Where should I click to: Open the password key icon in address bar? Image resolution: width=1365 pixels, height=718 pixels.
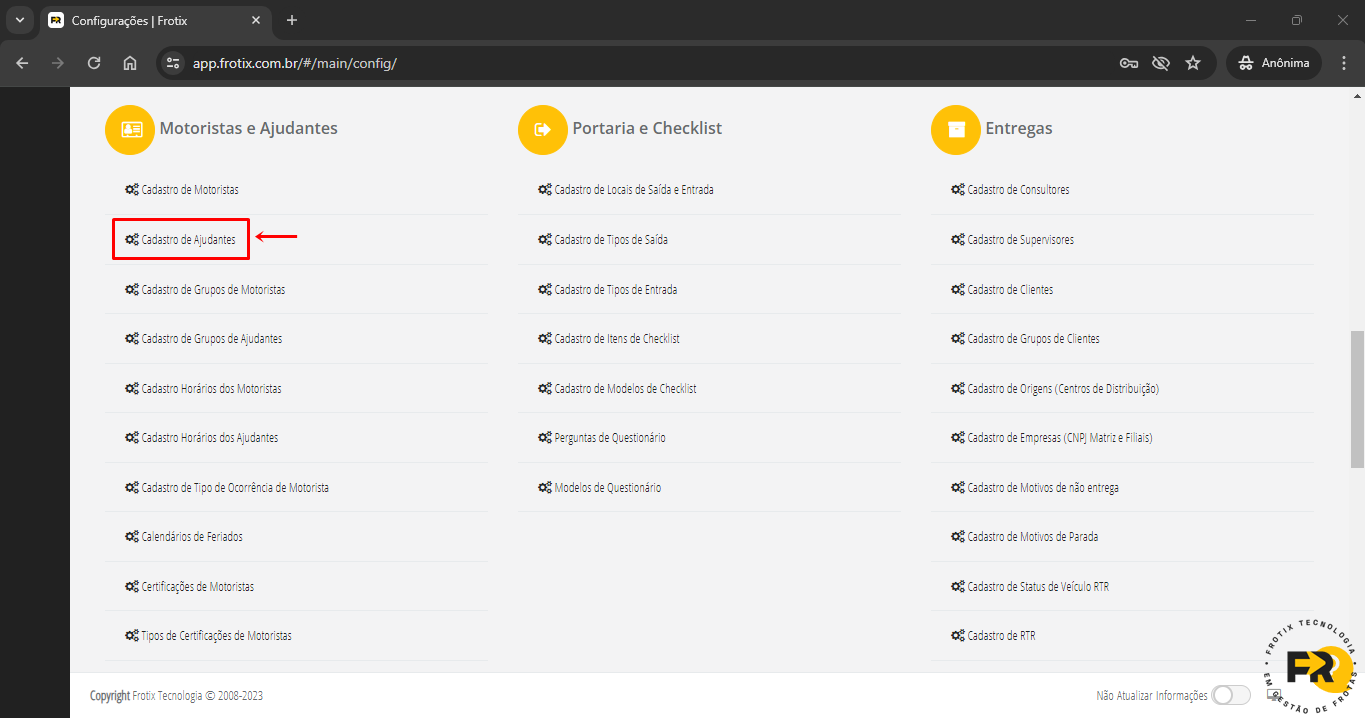1129,63
